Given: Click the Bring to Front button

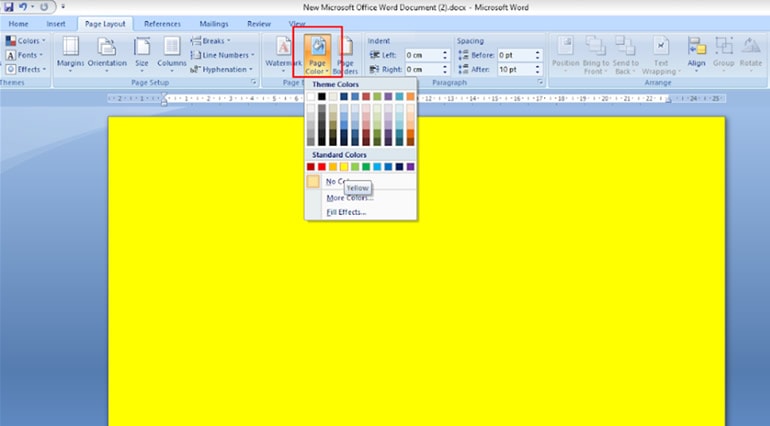Looking at the screenshot, I should (x=596, y=55).
